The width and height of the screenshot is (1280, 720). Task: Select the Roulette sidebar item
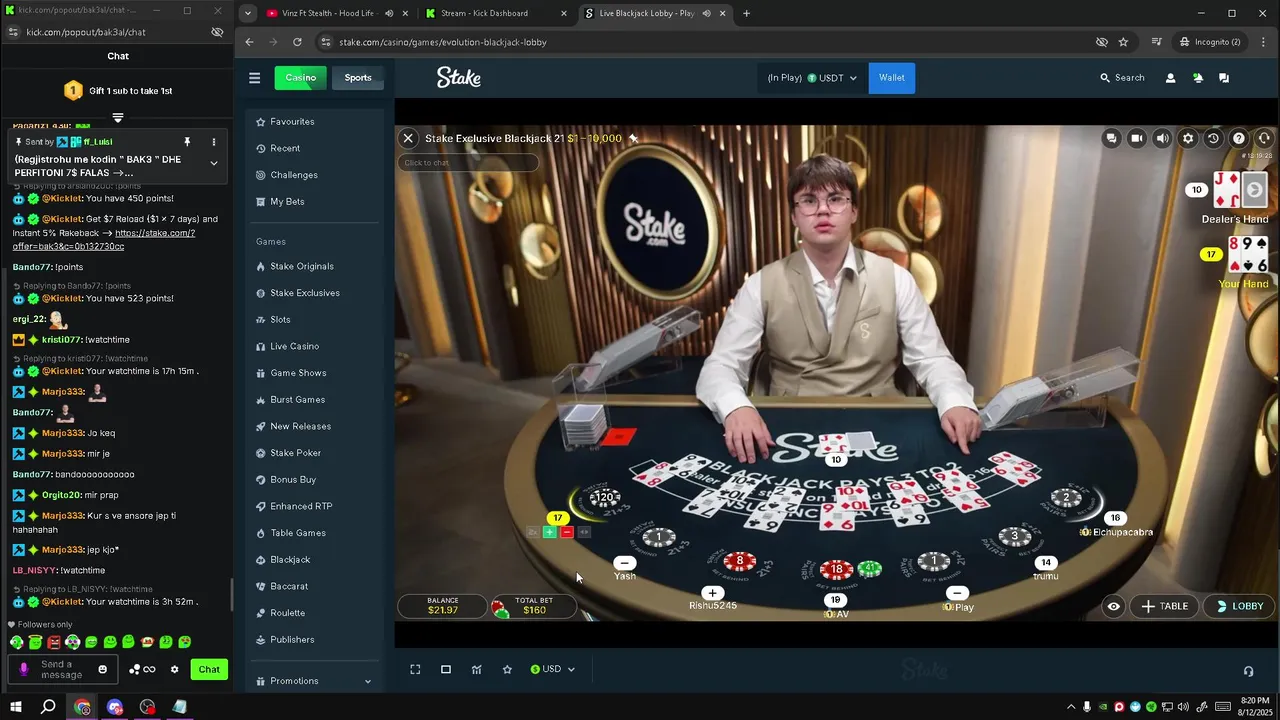point(314,613)
